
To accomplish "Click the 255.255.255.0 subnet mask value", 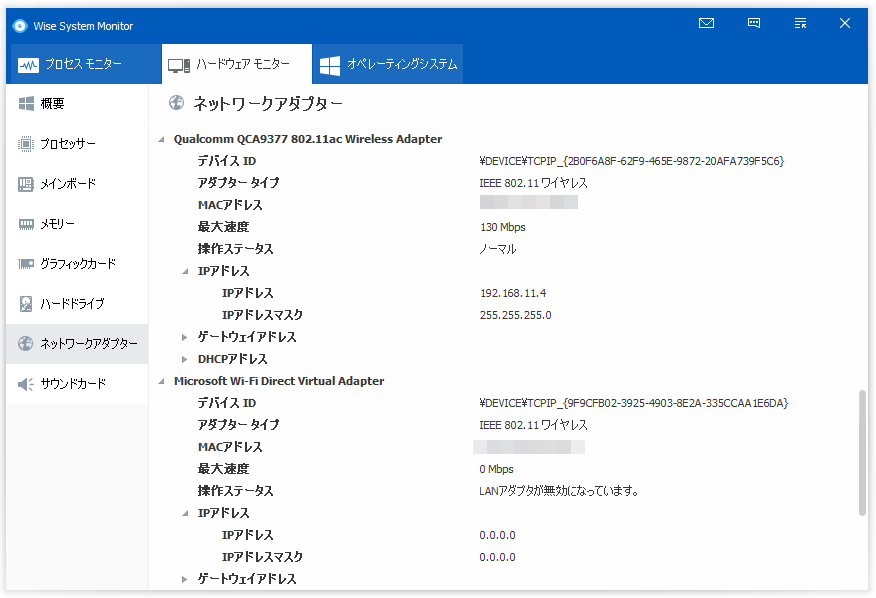I will (515, 315).
